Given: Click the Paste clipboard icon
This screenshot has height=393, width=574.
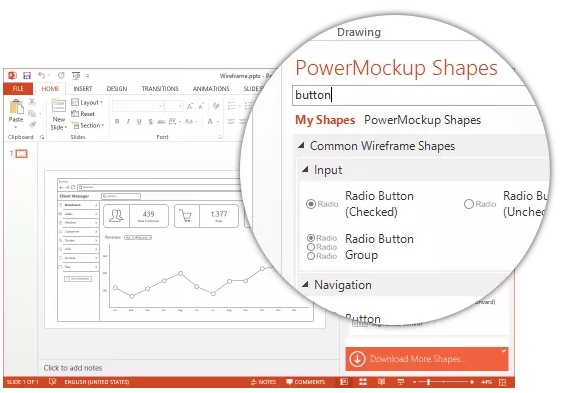Looking at the screenshot, I should [x=16, y=107].
